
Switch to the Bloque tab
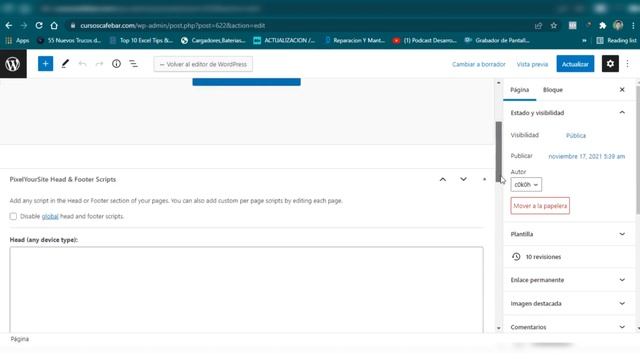[x=553, y=90]
